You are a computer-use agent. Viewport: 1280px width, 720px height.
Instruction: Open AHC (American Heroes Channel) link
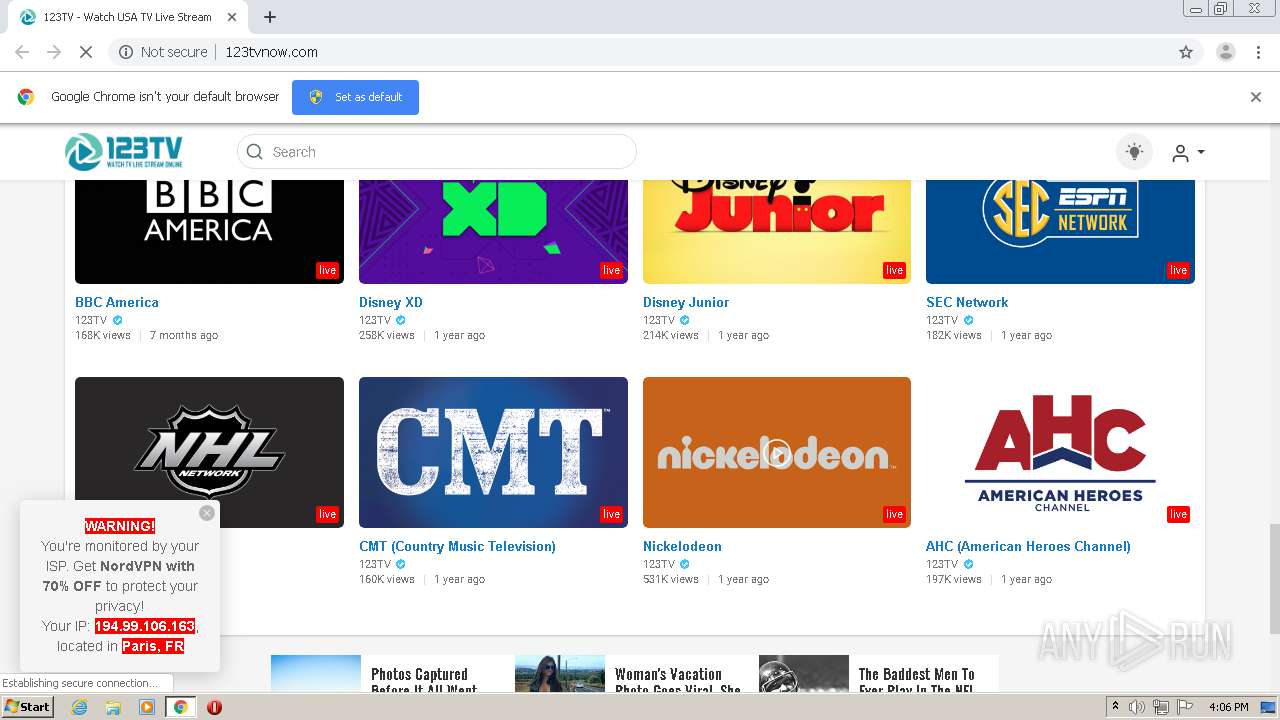[x=1028, y=546]
